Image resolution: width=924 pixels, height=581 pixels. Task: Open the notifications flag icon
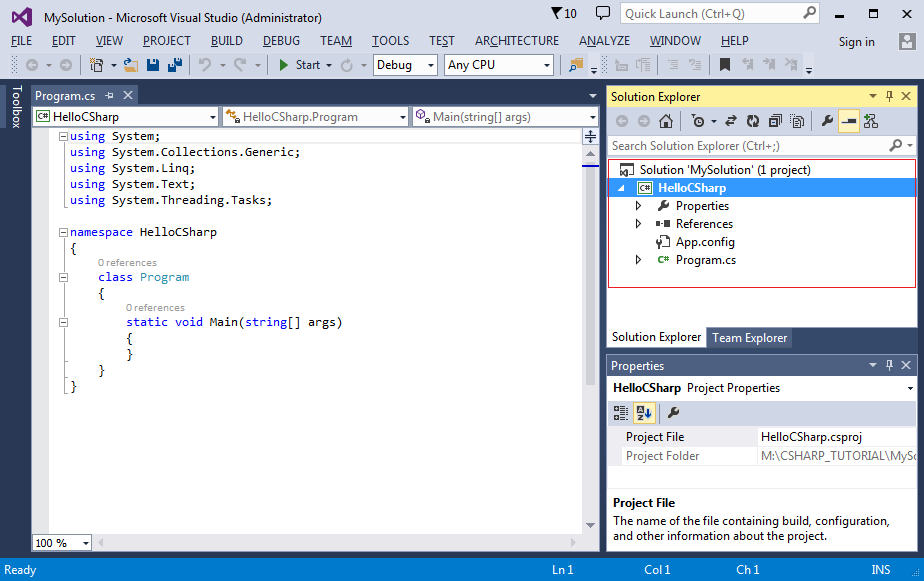click(557, 13)
